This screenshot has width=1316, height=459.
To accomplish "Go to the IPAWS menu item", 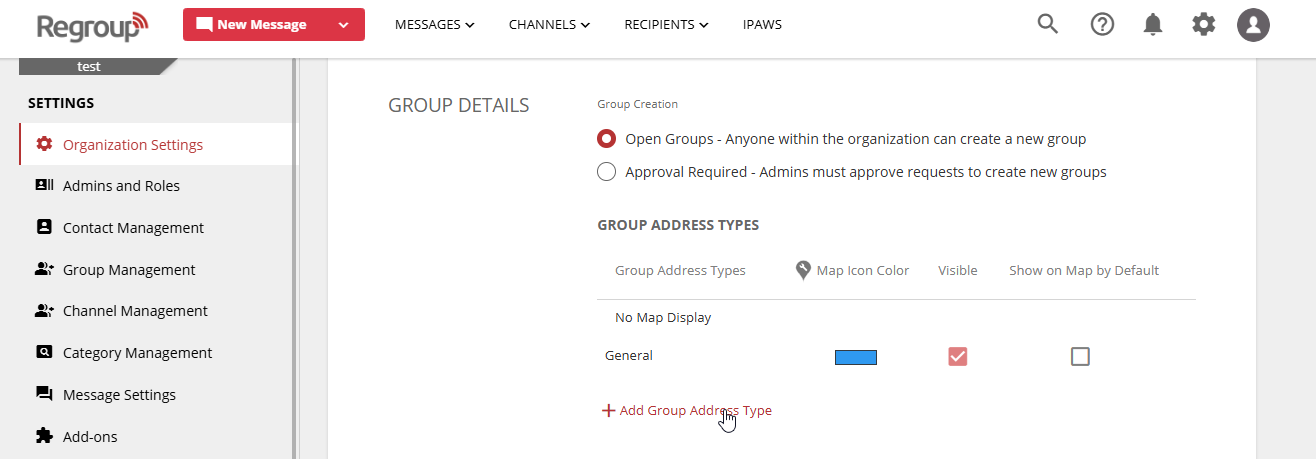I will (x=762, y=25).
